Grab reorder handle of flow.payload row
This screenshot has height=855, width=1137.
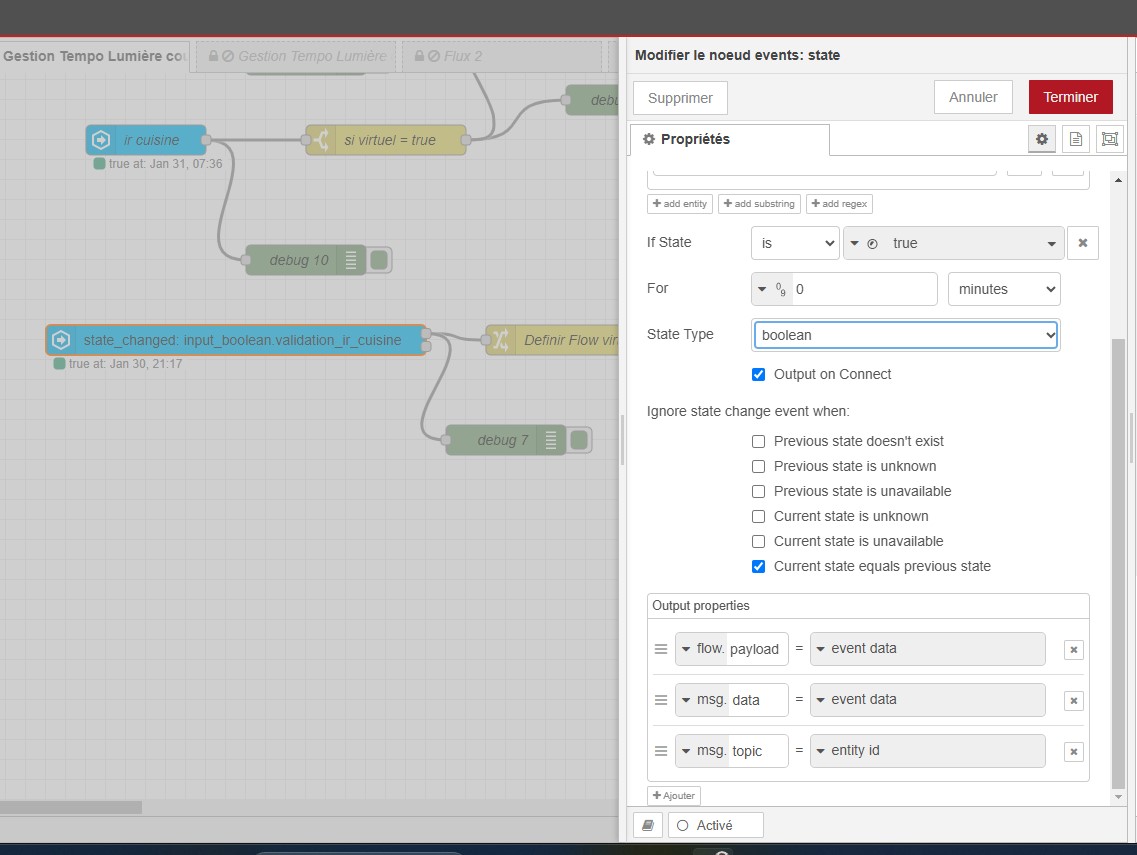click(661, 649)
